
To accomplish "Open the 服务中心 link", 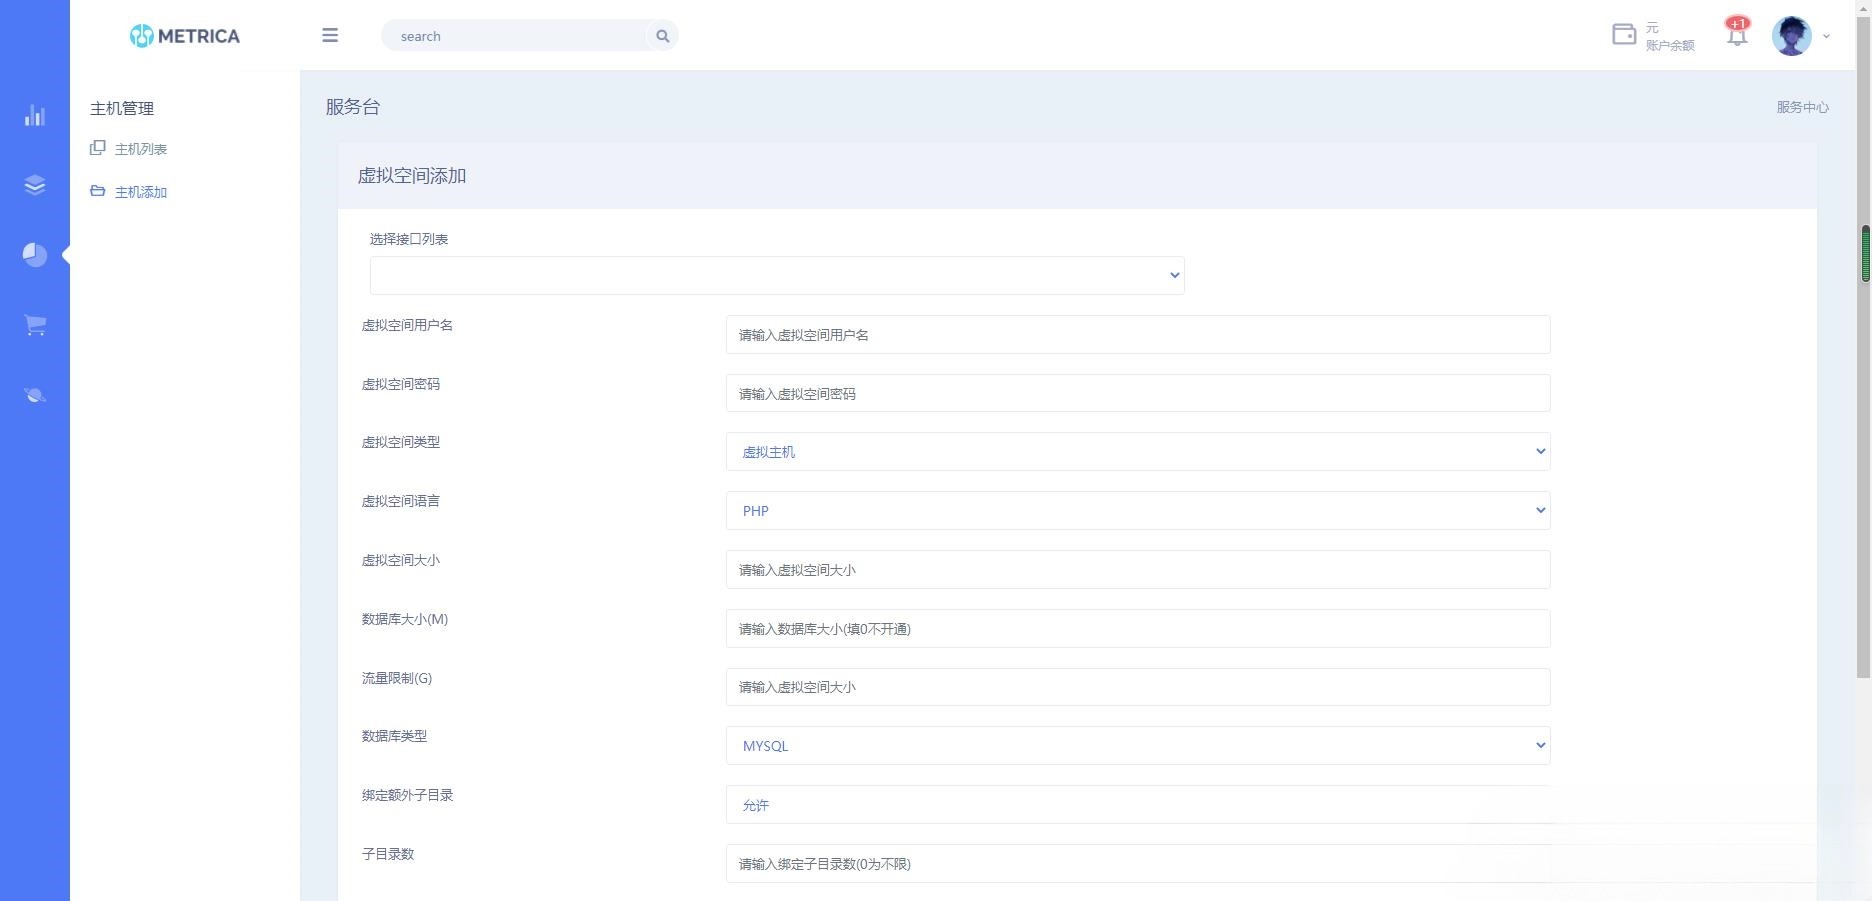I will [x=1802, y=107].
